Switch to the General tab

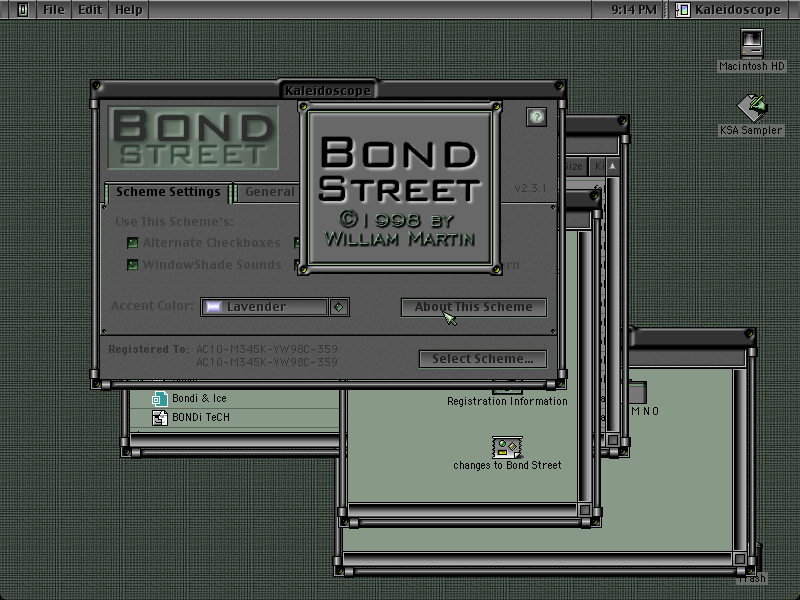(x=268, y=192)
